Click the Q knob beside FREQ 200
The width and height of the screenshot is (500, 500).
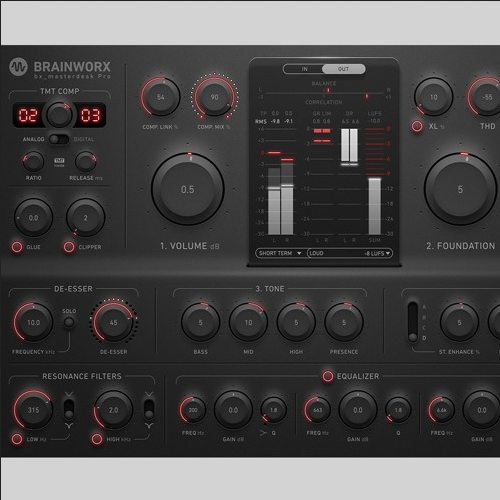point(273,410)
